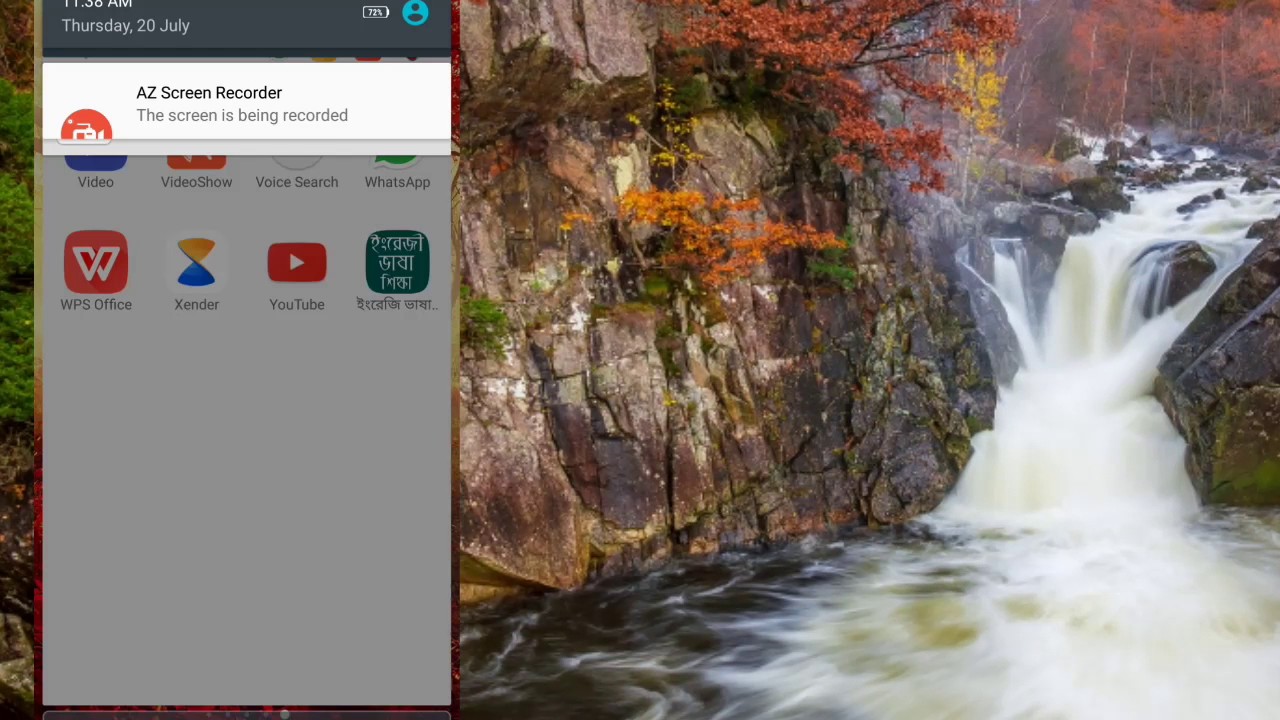Tap the YouTube label

pyautogui.click(x=297, y=304)
